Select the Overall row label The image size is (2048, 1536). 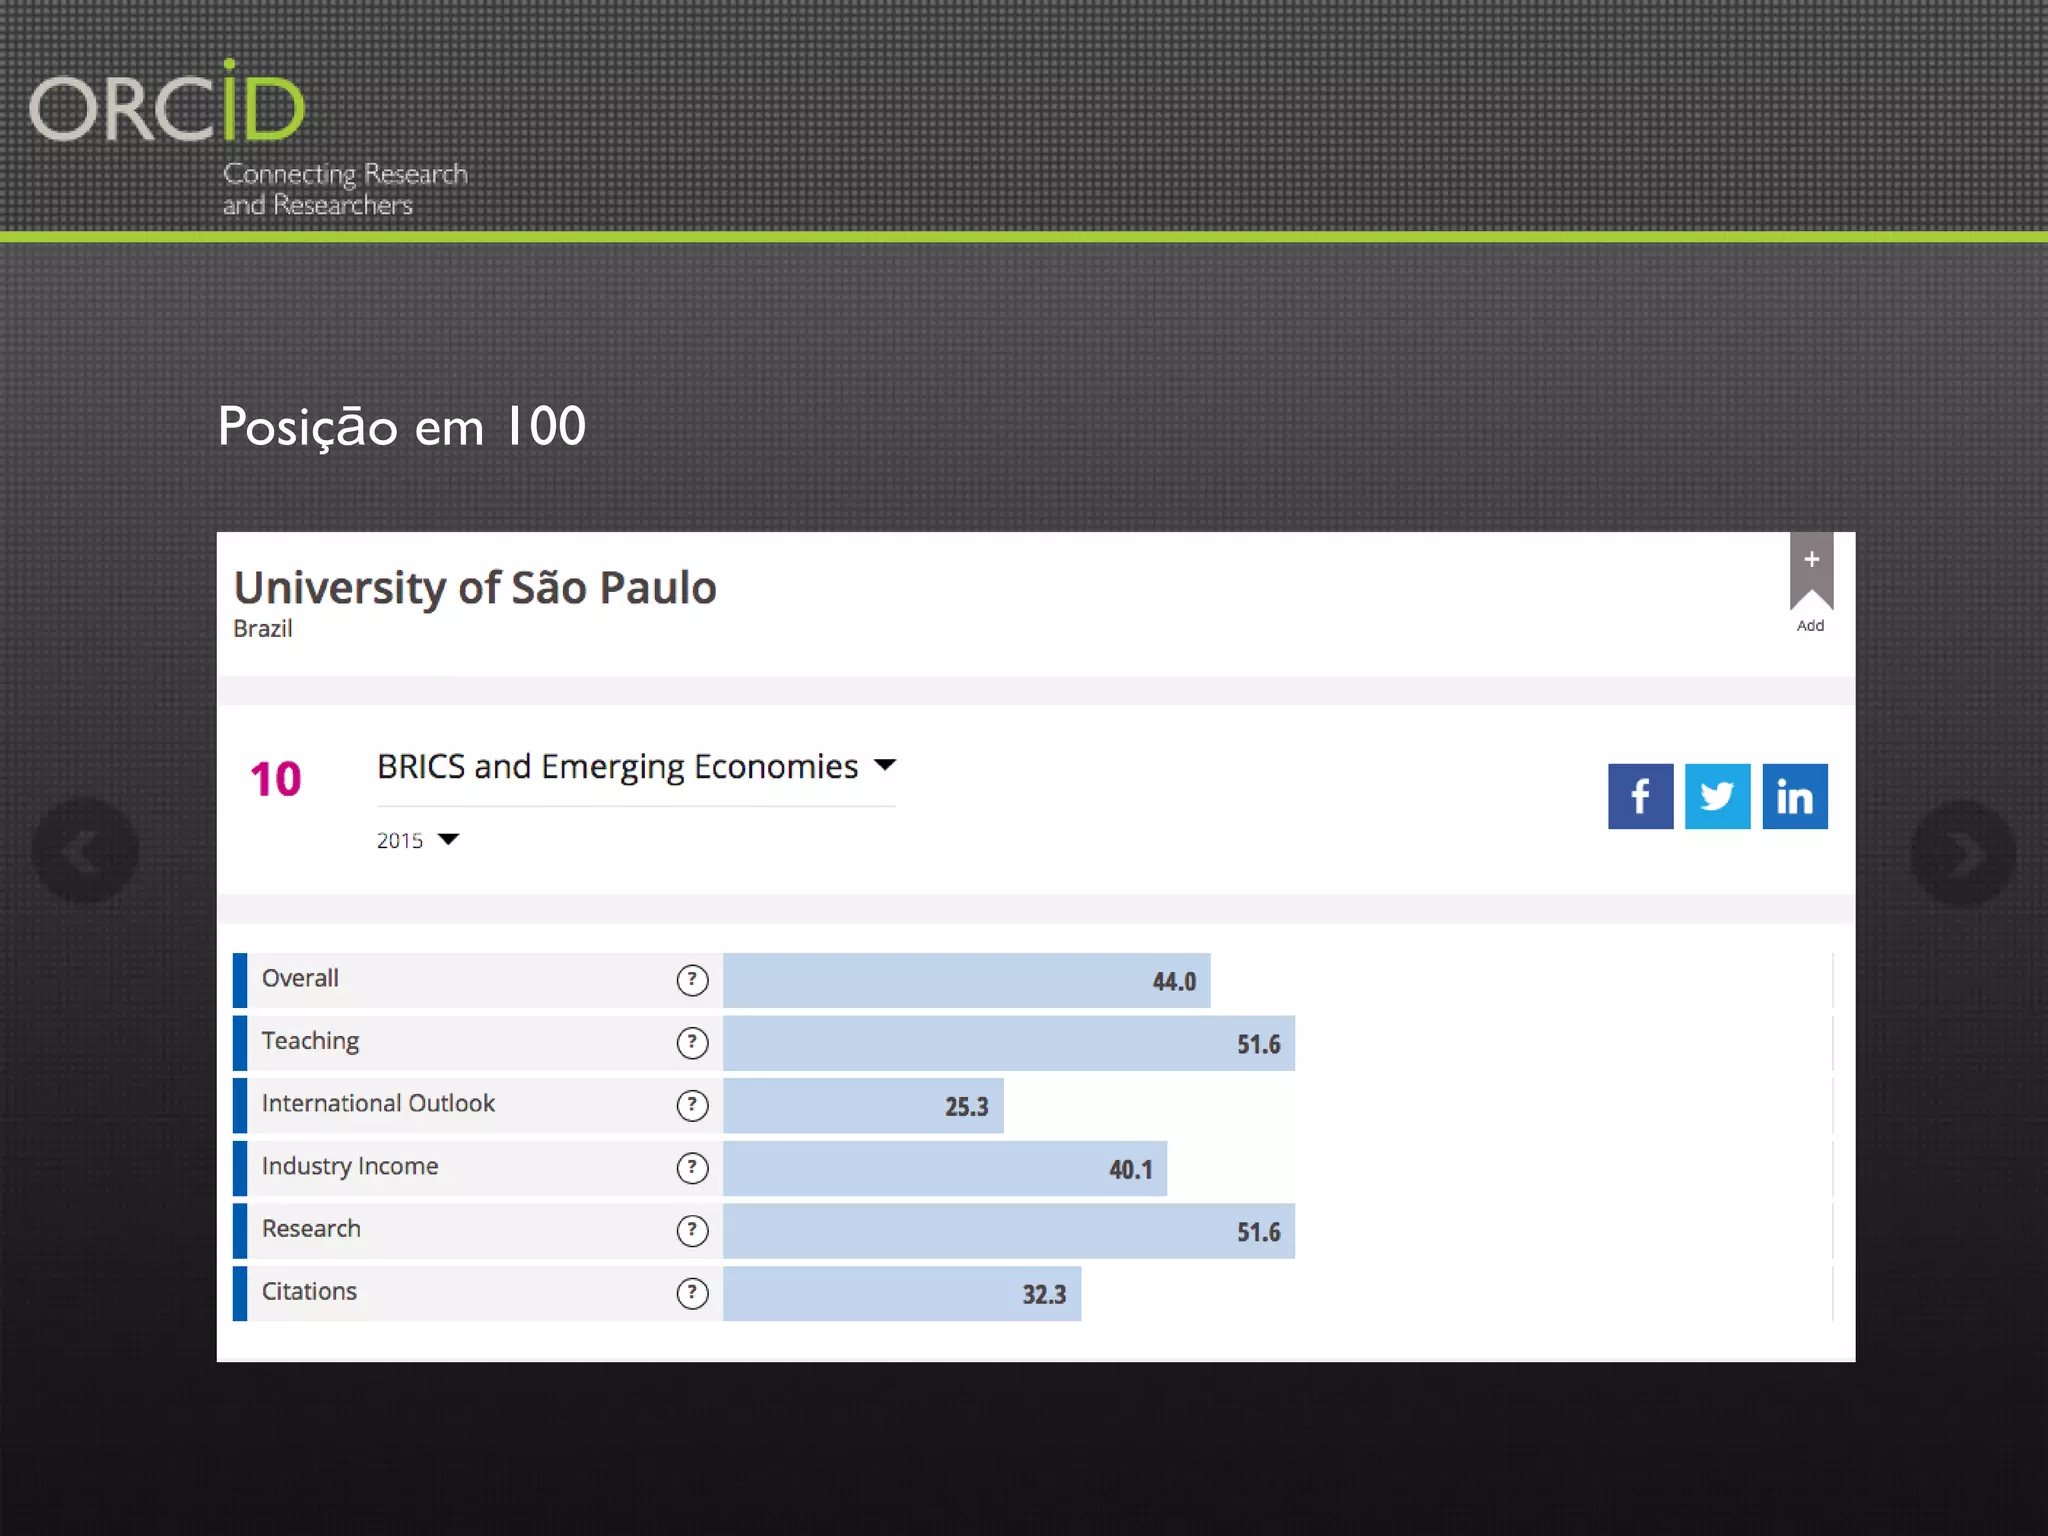point(300,978)
